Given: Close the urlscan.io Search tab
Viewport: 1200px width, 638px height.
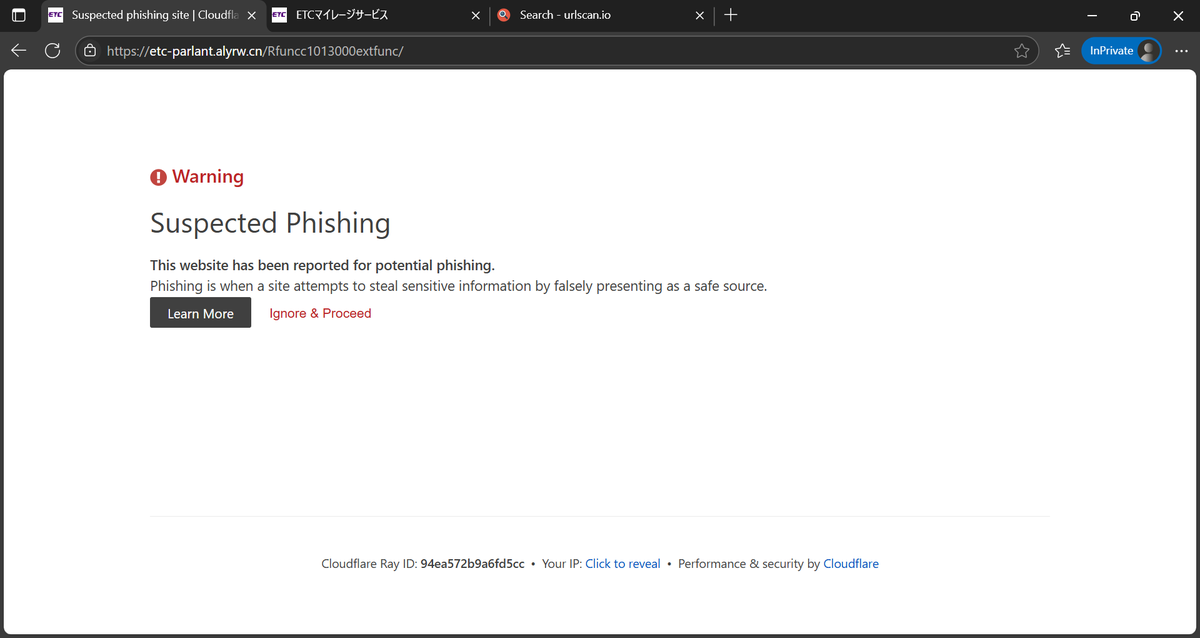Looking at the screenshot, I should 700,15.
